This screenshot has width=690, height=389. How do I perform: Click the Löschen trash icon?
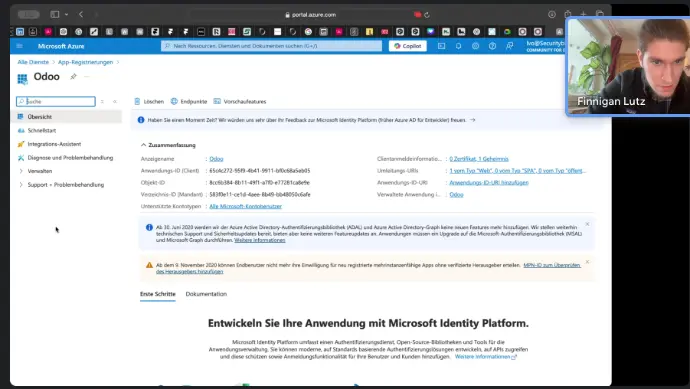tap(137, 101)
